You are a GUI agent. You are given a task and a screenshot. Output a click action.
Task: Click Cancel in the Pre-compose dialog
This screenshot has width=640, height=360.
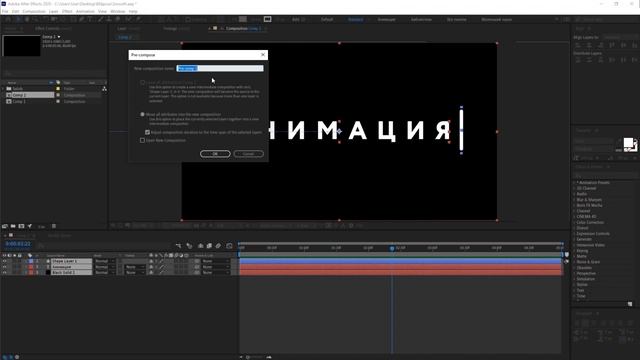pos(249,154)
